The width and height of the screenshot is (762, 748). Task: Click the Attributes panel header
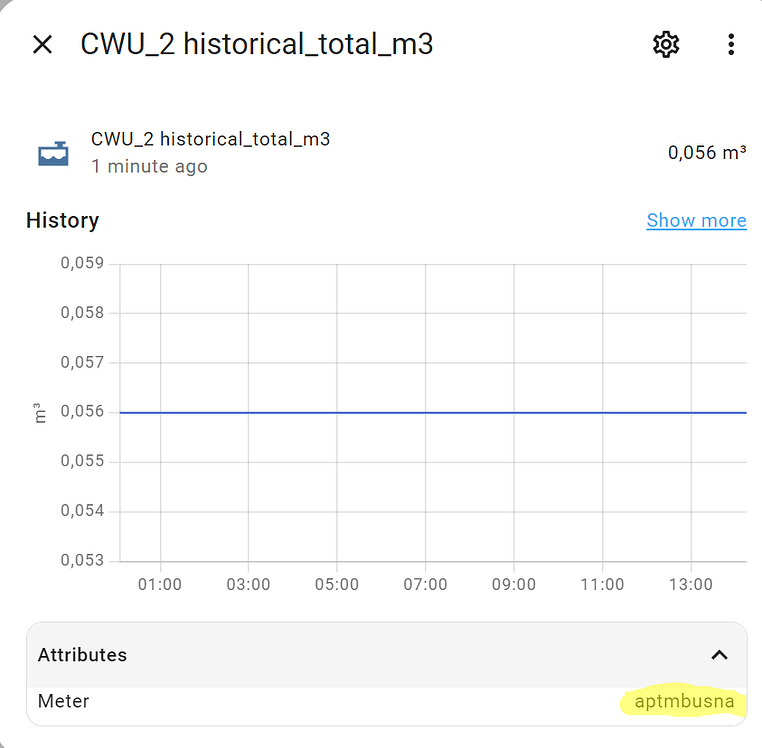tap(386, 655)
